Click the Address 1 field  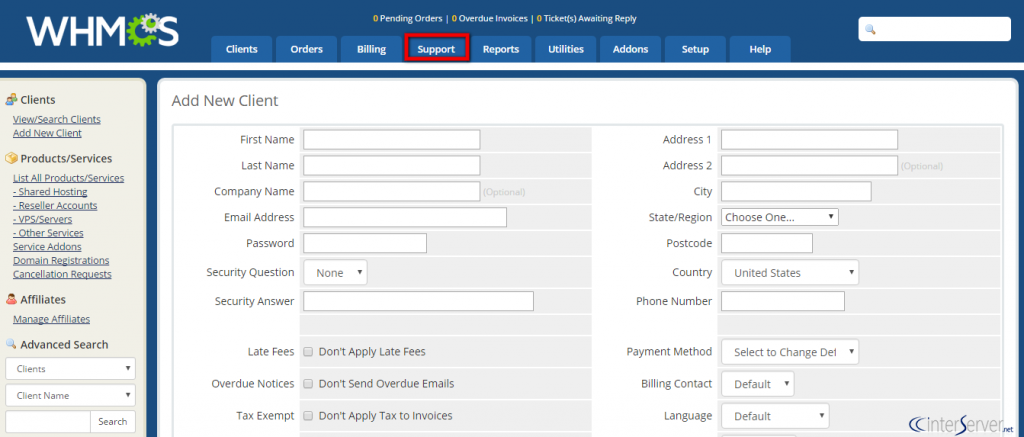click(809, 139)
